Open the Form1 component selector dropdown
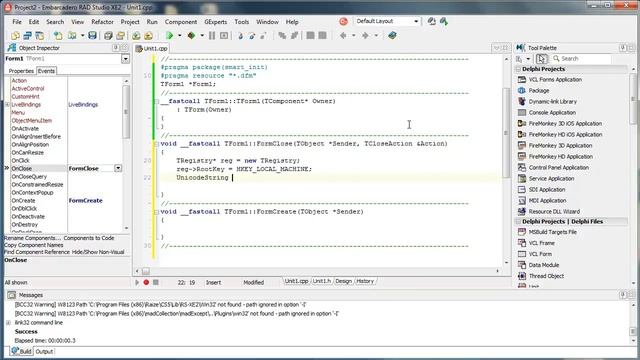 coord(125,59)
